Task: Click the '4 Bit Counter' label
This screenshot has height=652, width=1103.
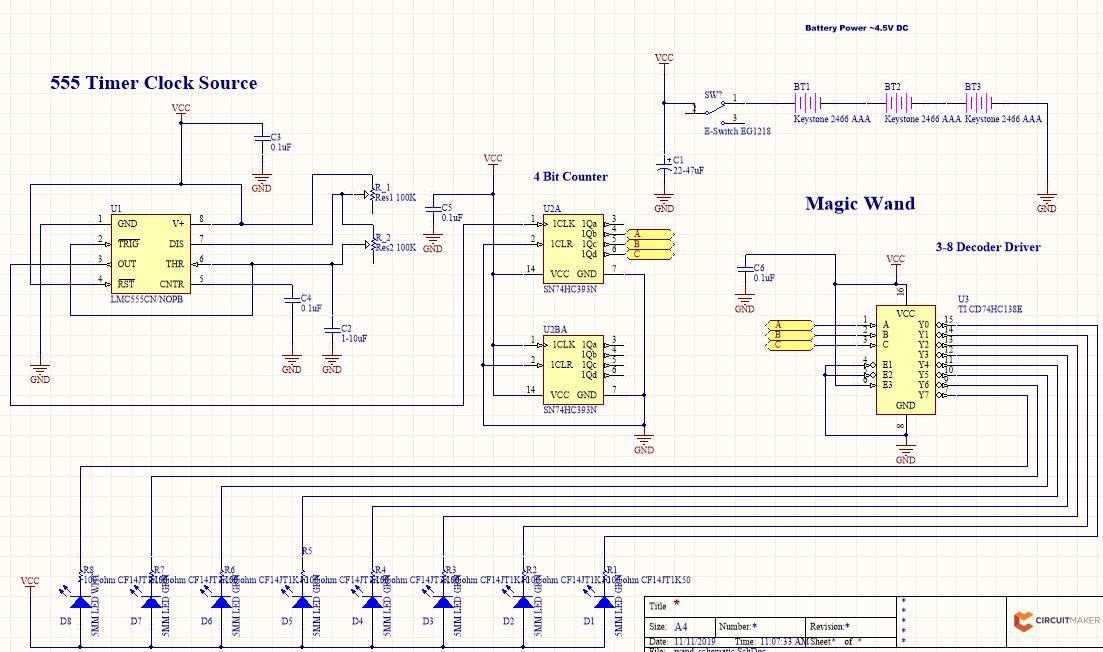Action: tap(570, 177)
